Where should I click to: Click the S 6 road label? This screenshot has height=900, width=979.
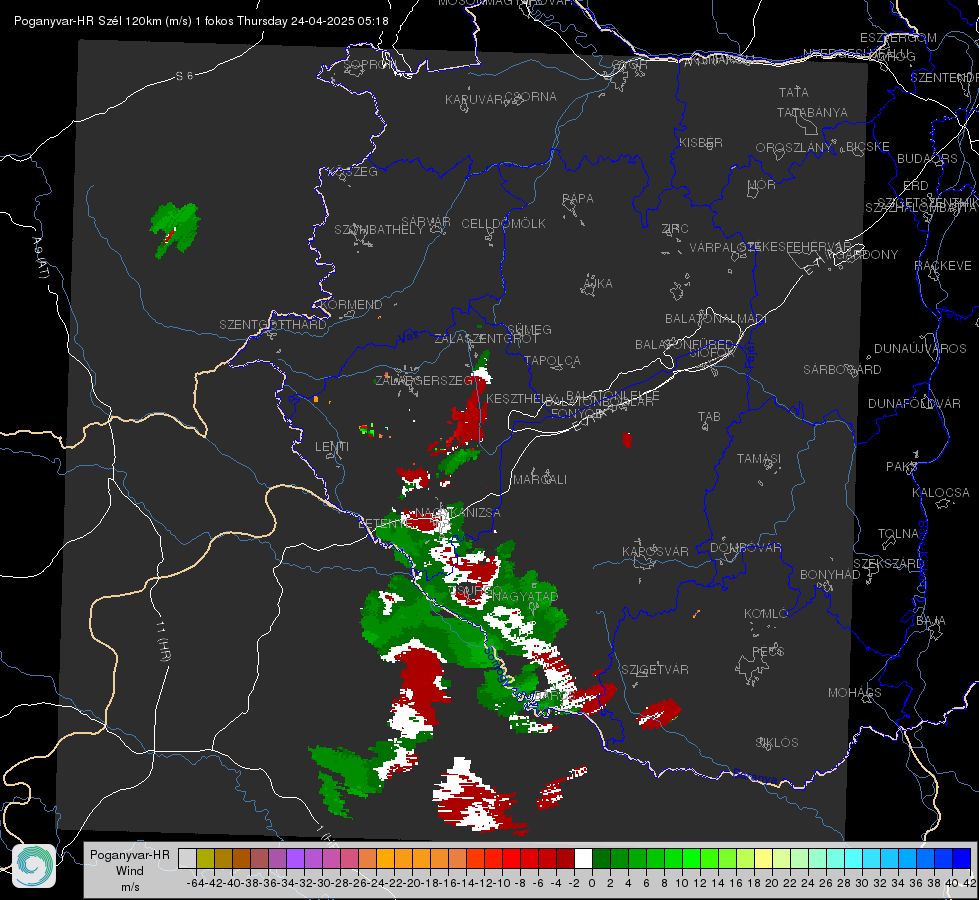coord(184,76)
